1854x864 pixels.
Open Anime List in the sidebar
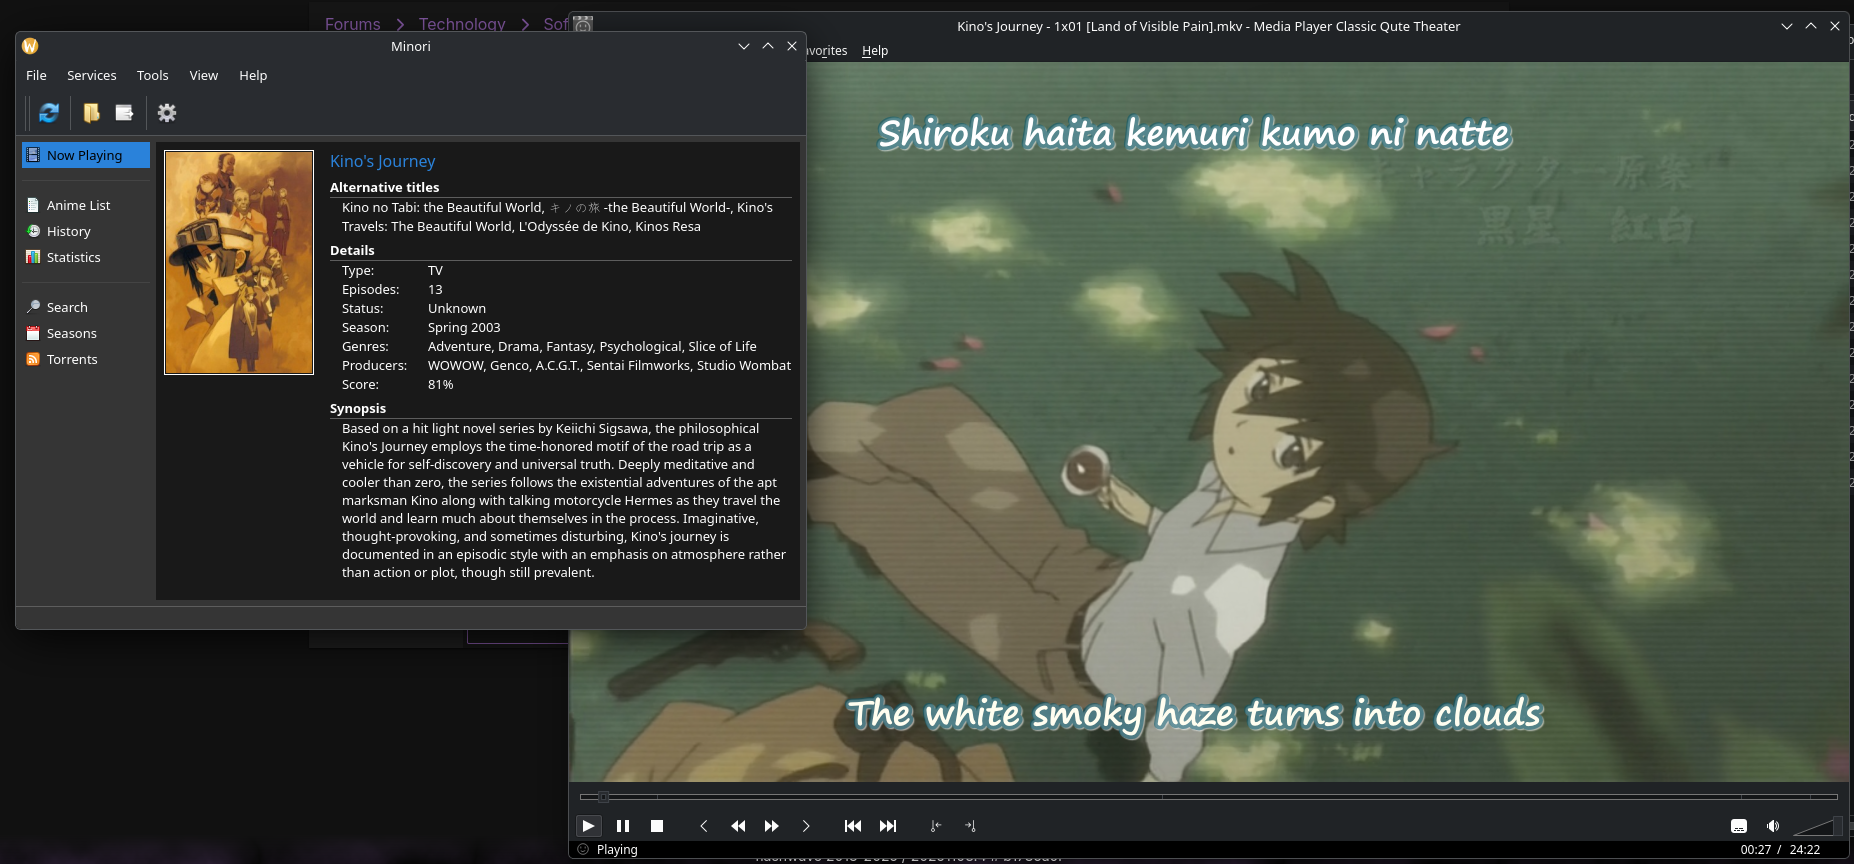[78, 205]
